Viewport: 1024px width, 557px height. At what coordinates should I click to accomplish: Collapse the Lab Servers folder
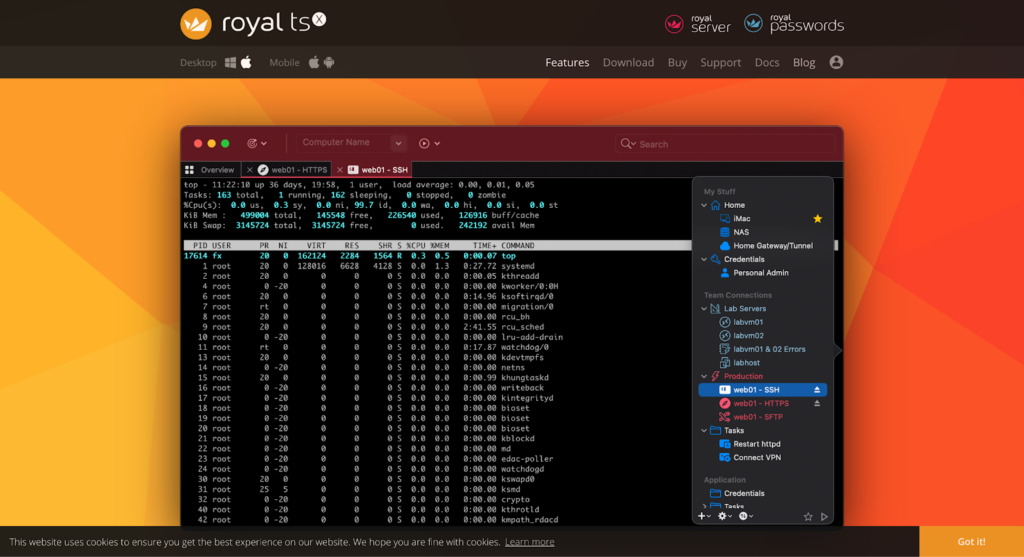(704, 309)
